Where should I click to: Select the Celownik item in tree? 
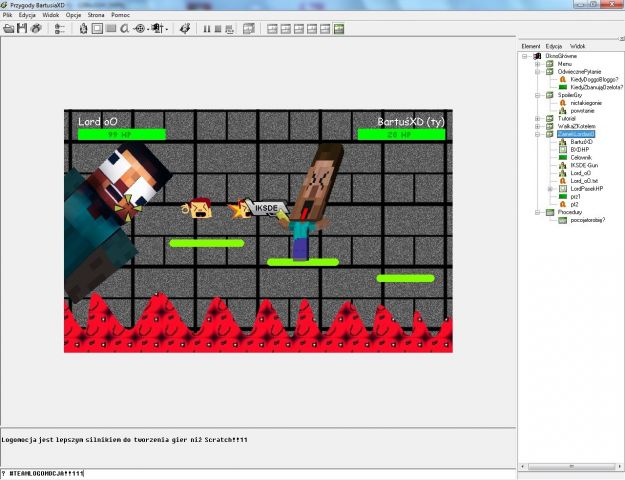pos(581,157)
